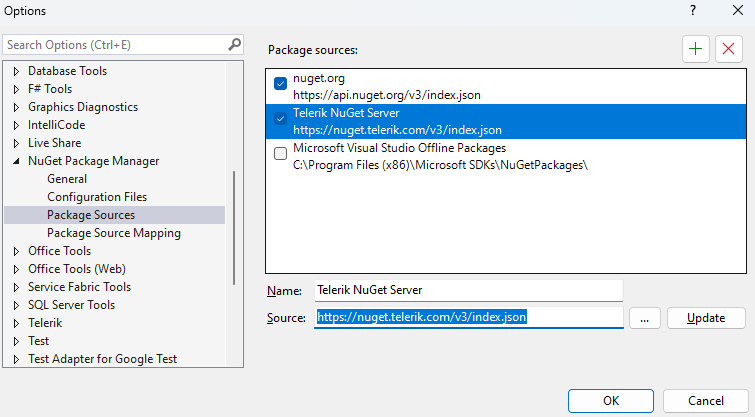Open the General NuGet settings page
Image resolution: width=755 pixels, height=417 pixels.
click(x=67, y=179)
